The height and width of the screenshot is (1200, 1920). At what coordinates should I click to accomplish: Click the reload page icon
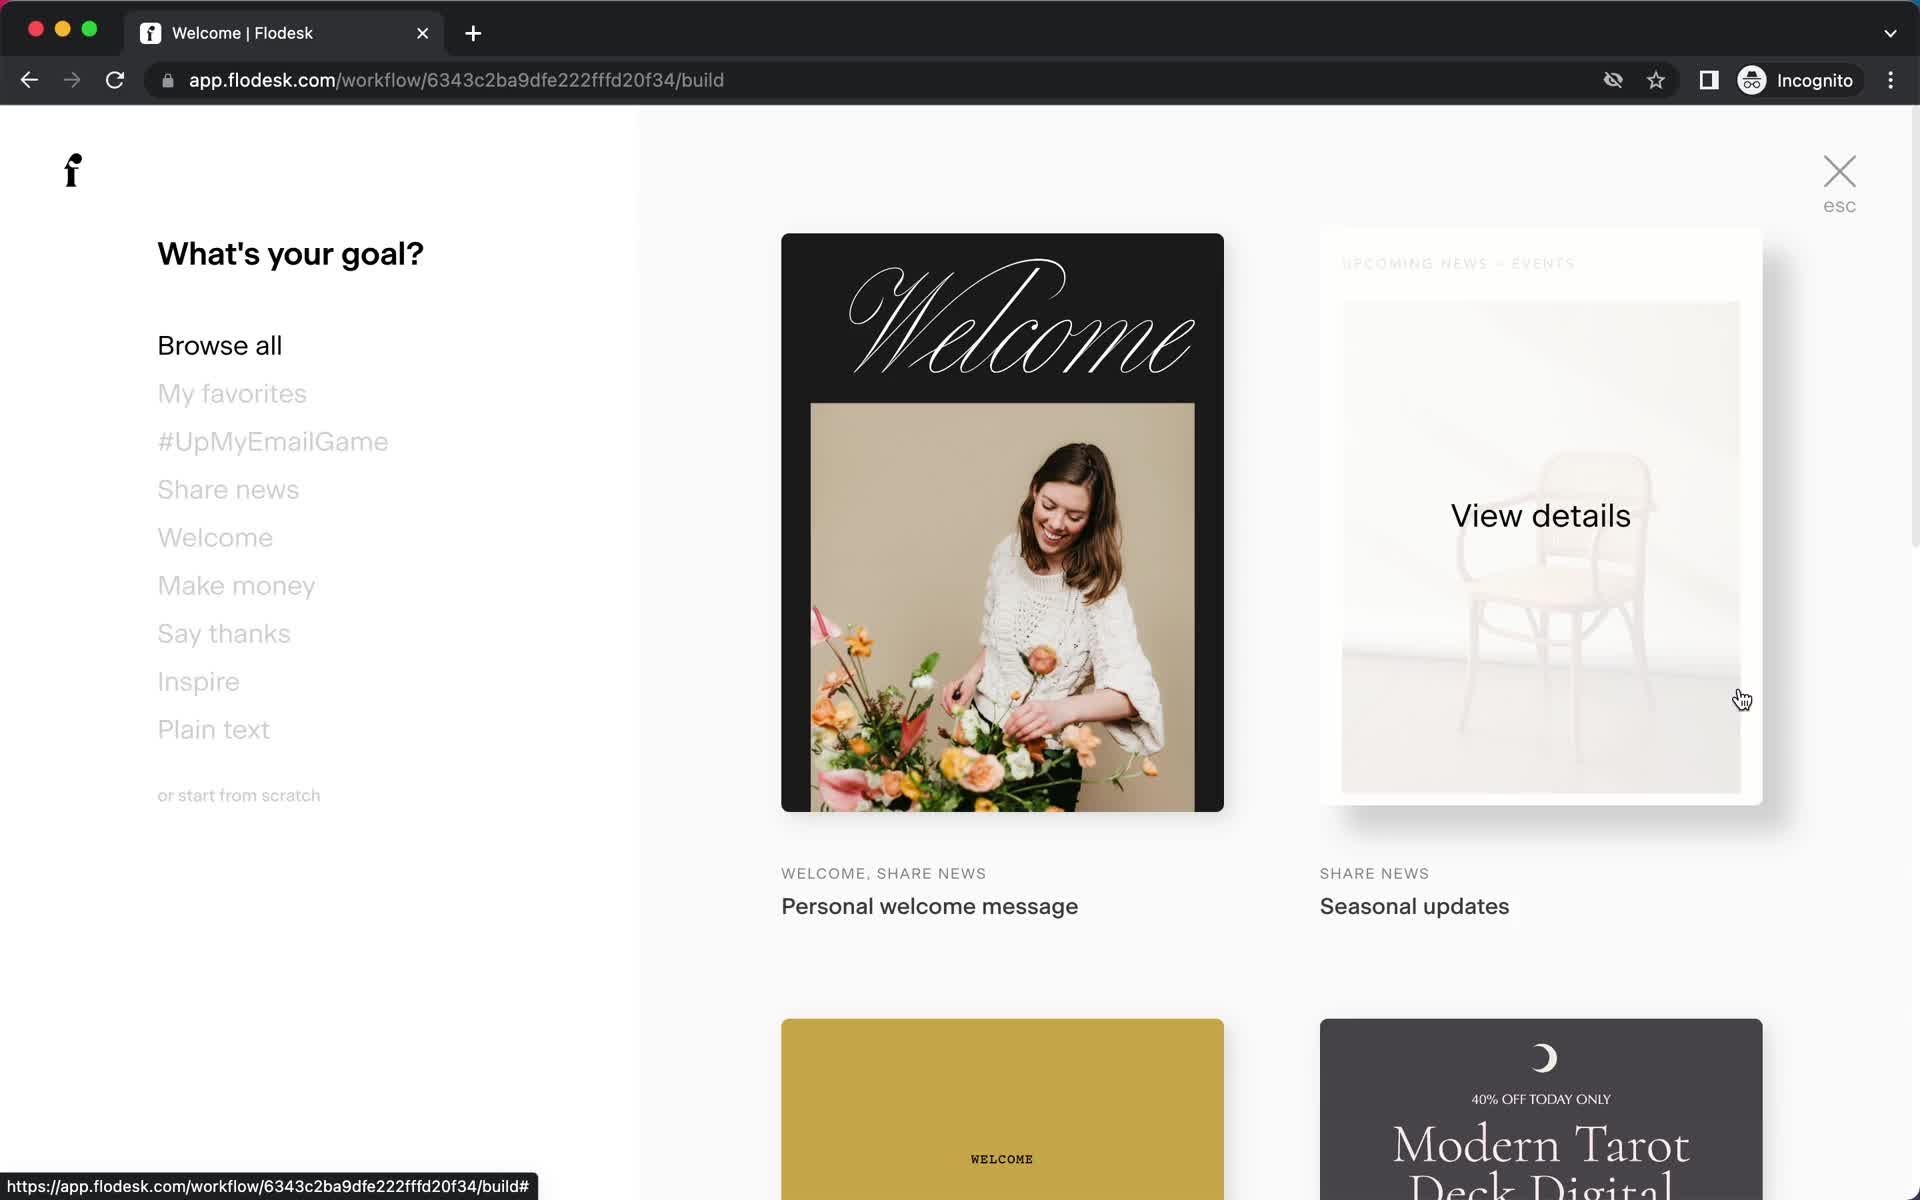point(115,80)
